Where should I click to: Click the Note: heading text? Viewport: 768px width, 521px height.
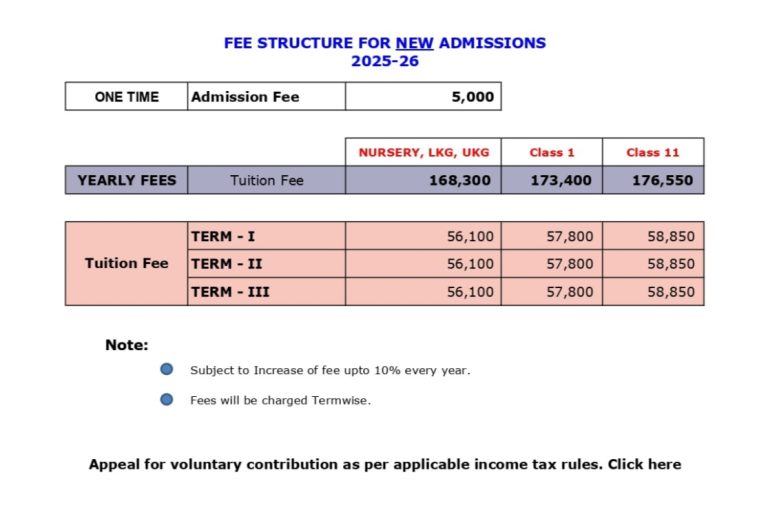[126, 345]
